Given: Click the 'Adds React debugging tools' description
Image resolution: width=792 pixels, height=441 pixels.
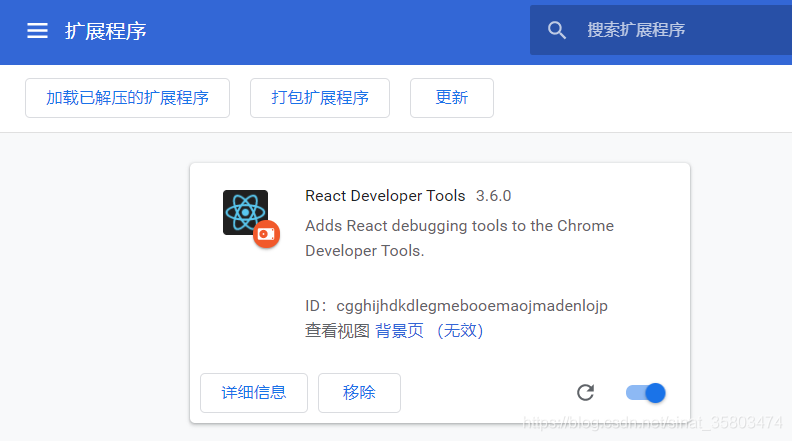Looking at the screenshot, I should tap(459, 238).
